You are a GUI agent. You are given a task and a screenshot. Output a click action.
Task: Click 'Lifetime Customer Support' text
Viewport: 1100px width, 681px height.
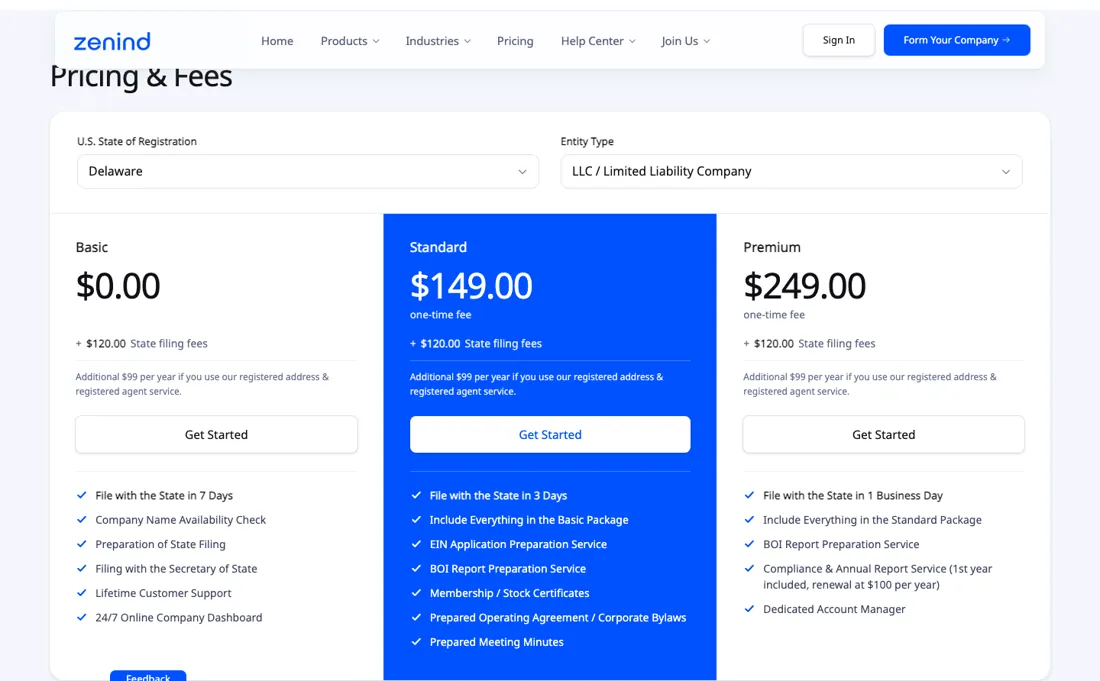163,593
